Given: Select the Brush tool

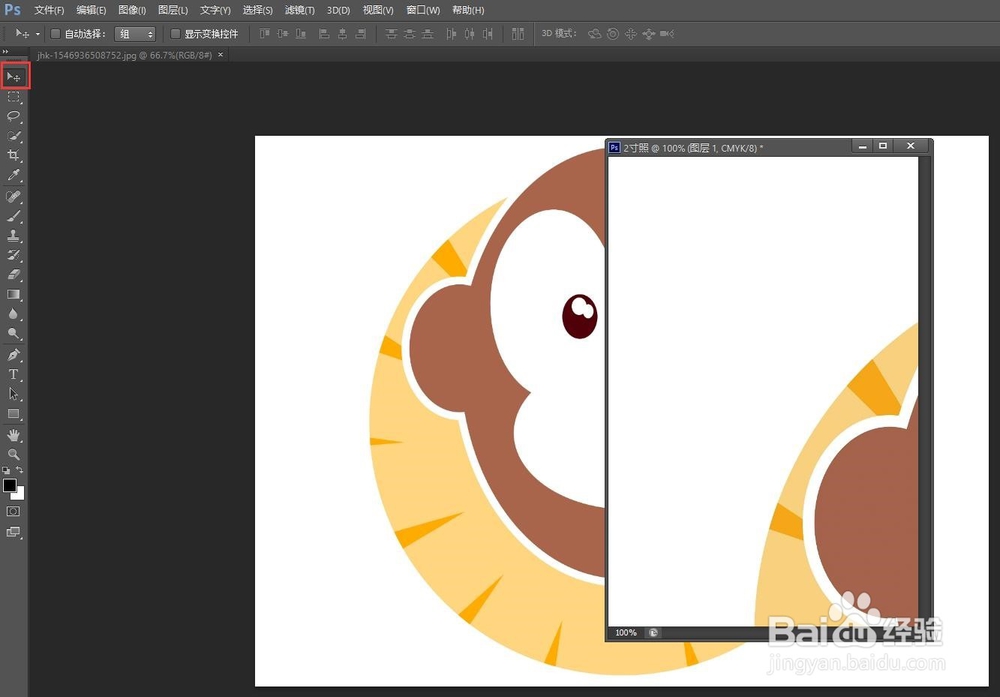Looking at the screenshot, I should (x=13, y=216).
